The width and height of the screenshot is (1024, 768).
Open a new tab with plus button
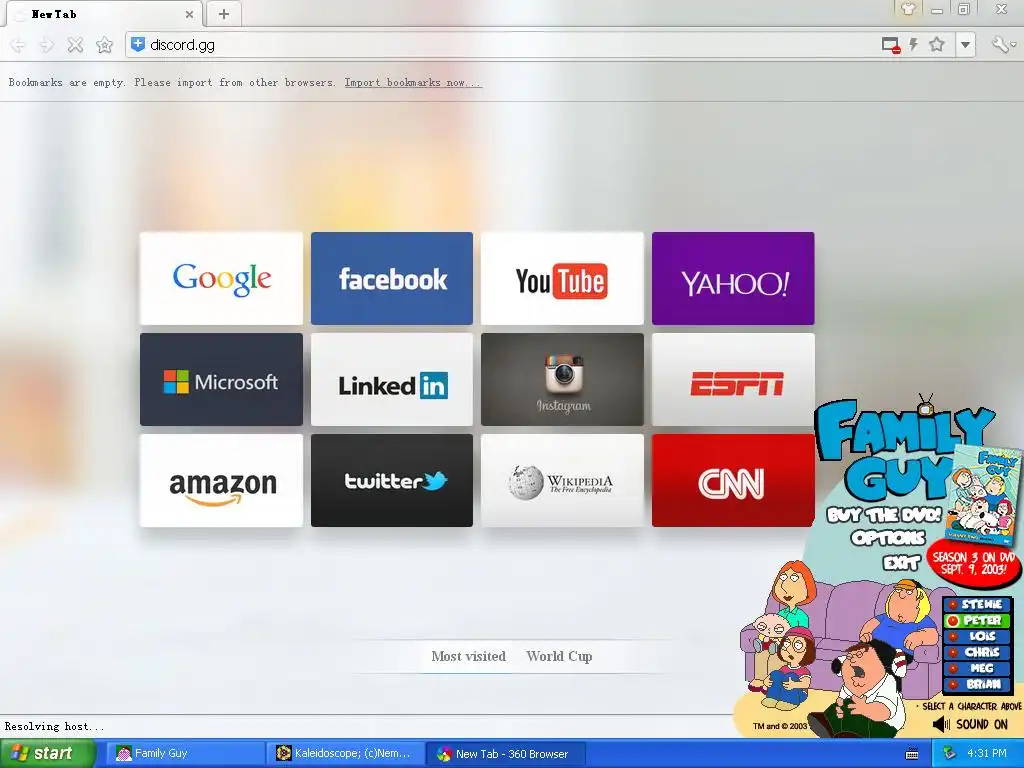(224, 14)
